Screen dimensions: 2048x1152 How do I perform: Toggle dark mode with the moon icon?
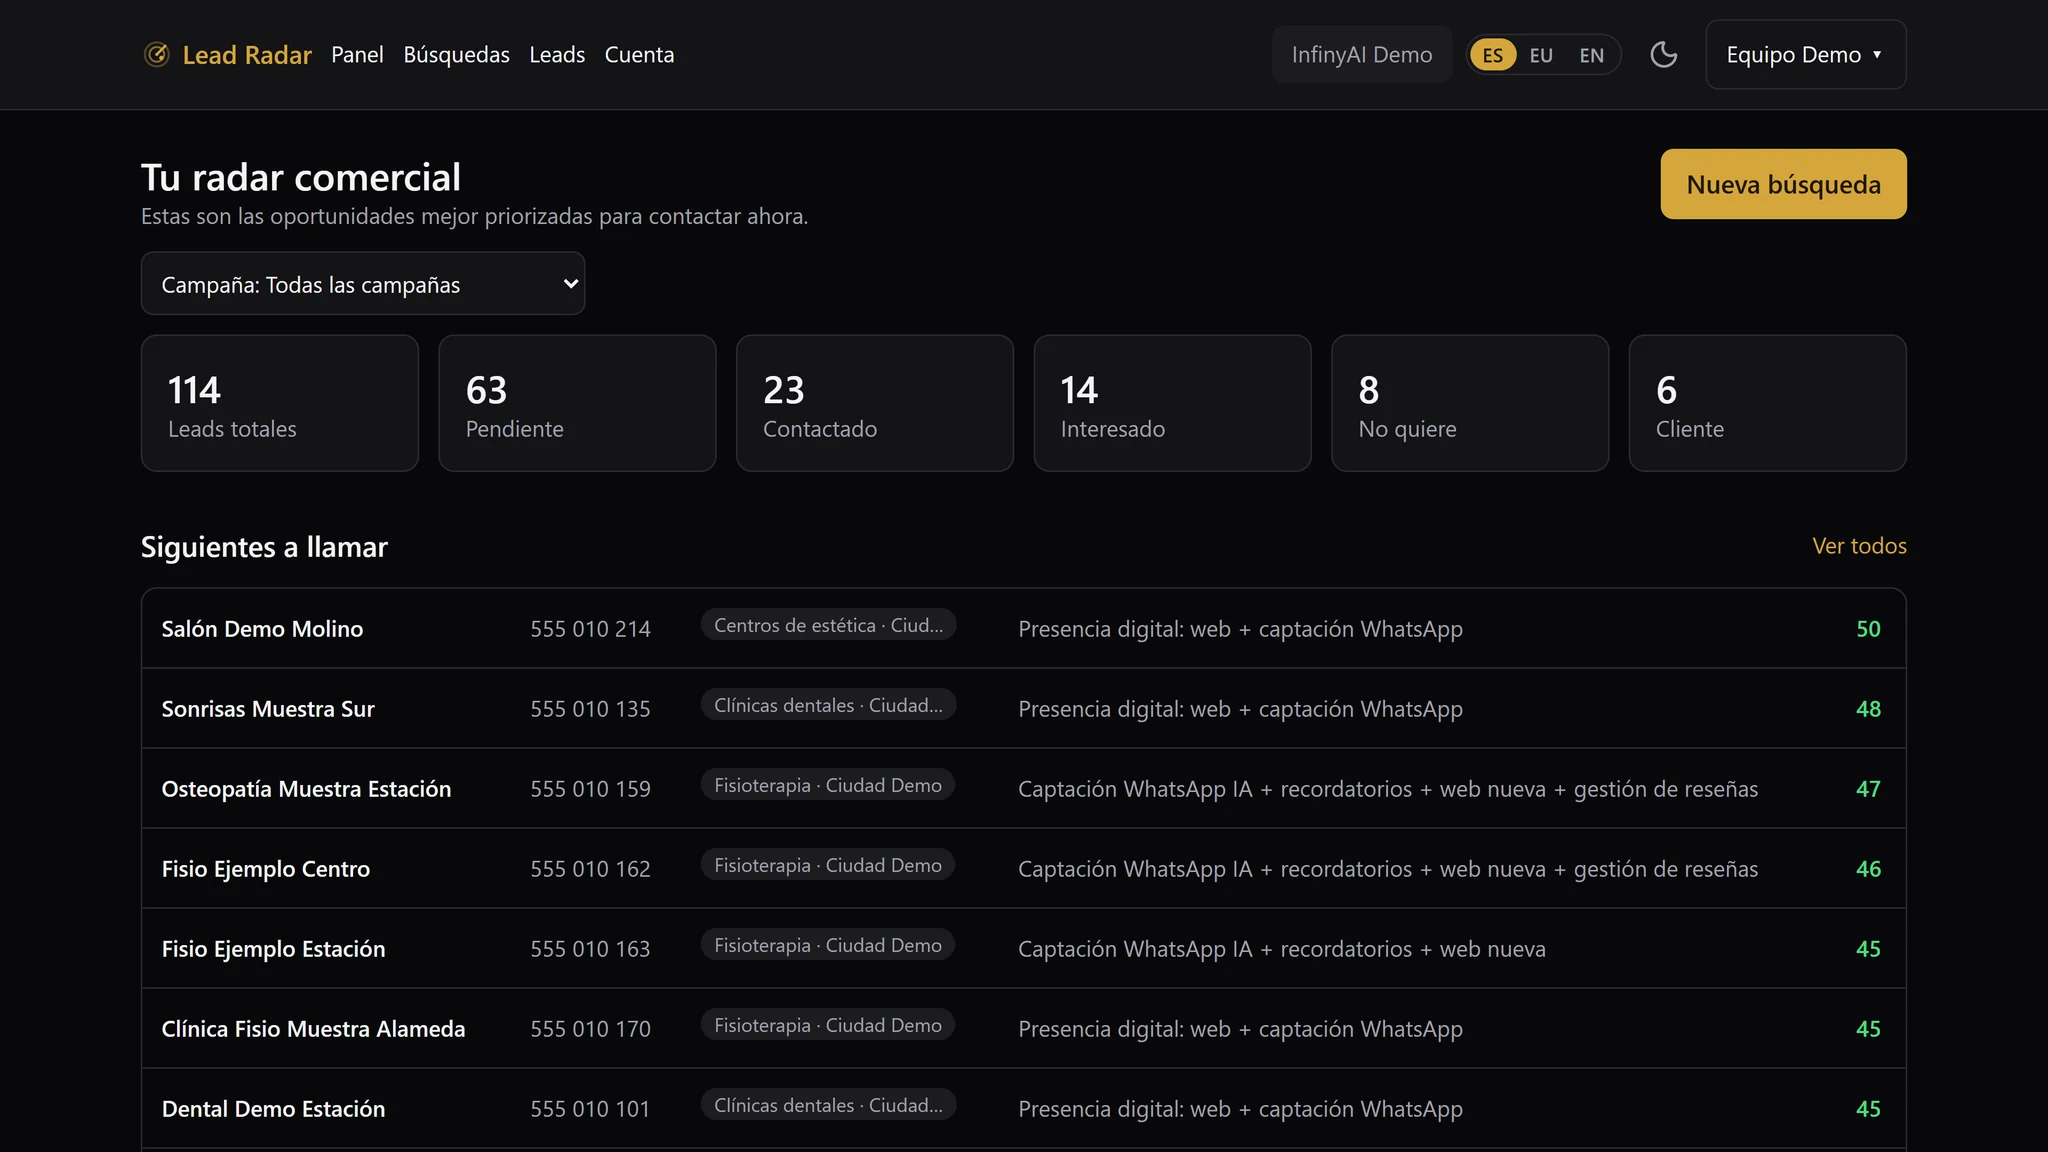[1663, 54]
